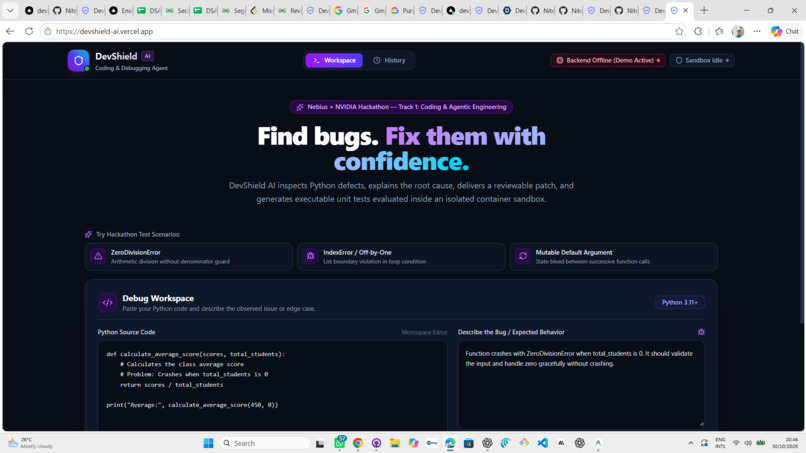806x453 pixels.
Task: Open File Explorer from the taskbar
Action: tap(395, 443)
